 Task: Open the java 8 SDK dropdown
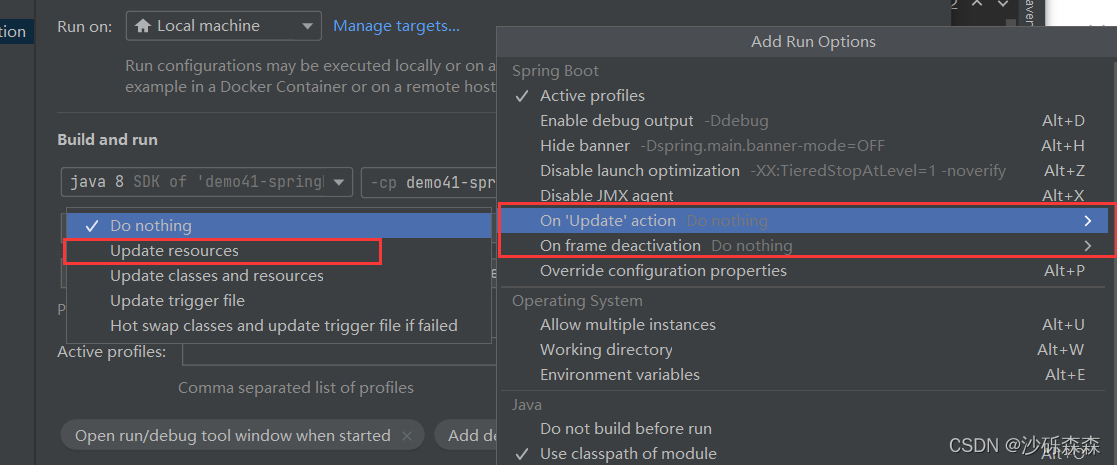point(207,182)
